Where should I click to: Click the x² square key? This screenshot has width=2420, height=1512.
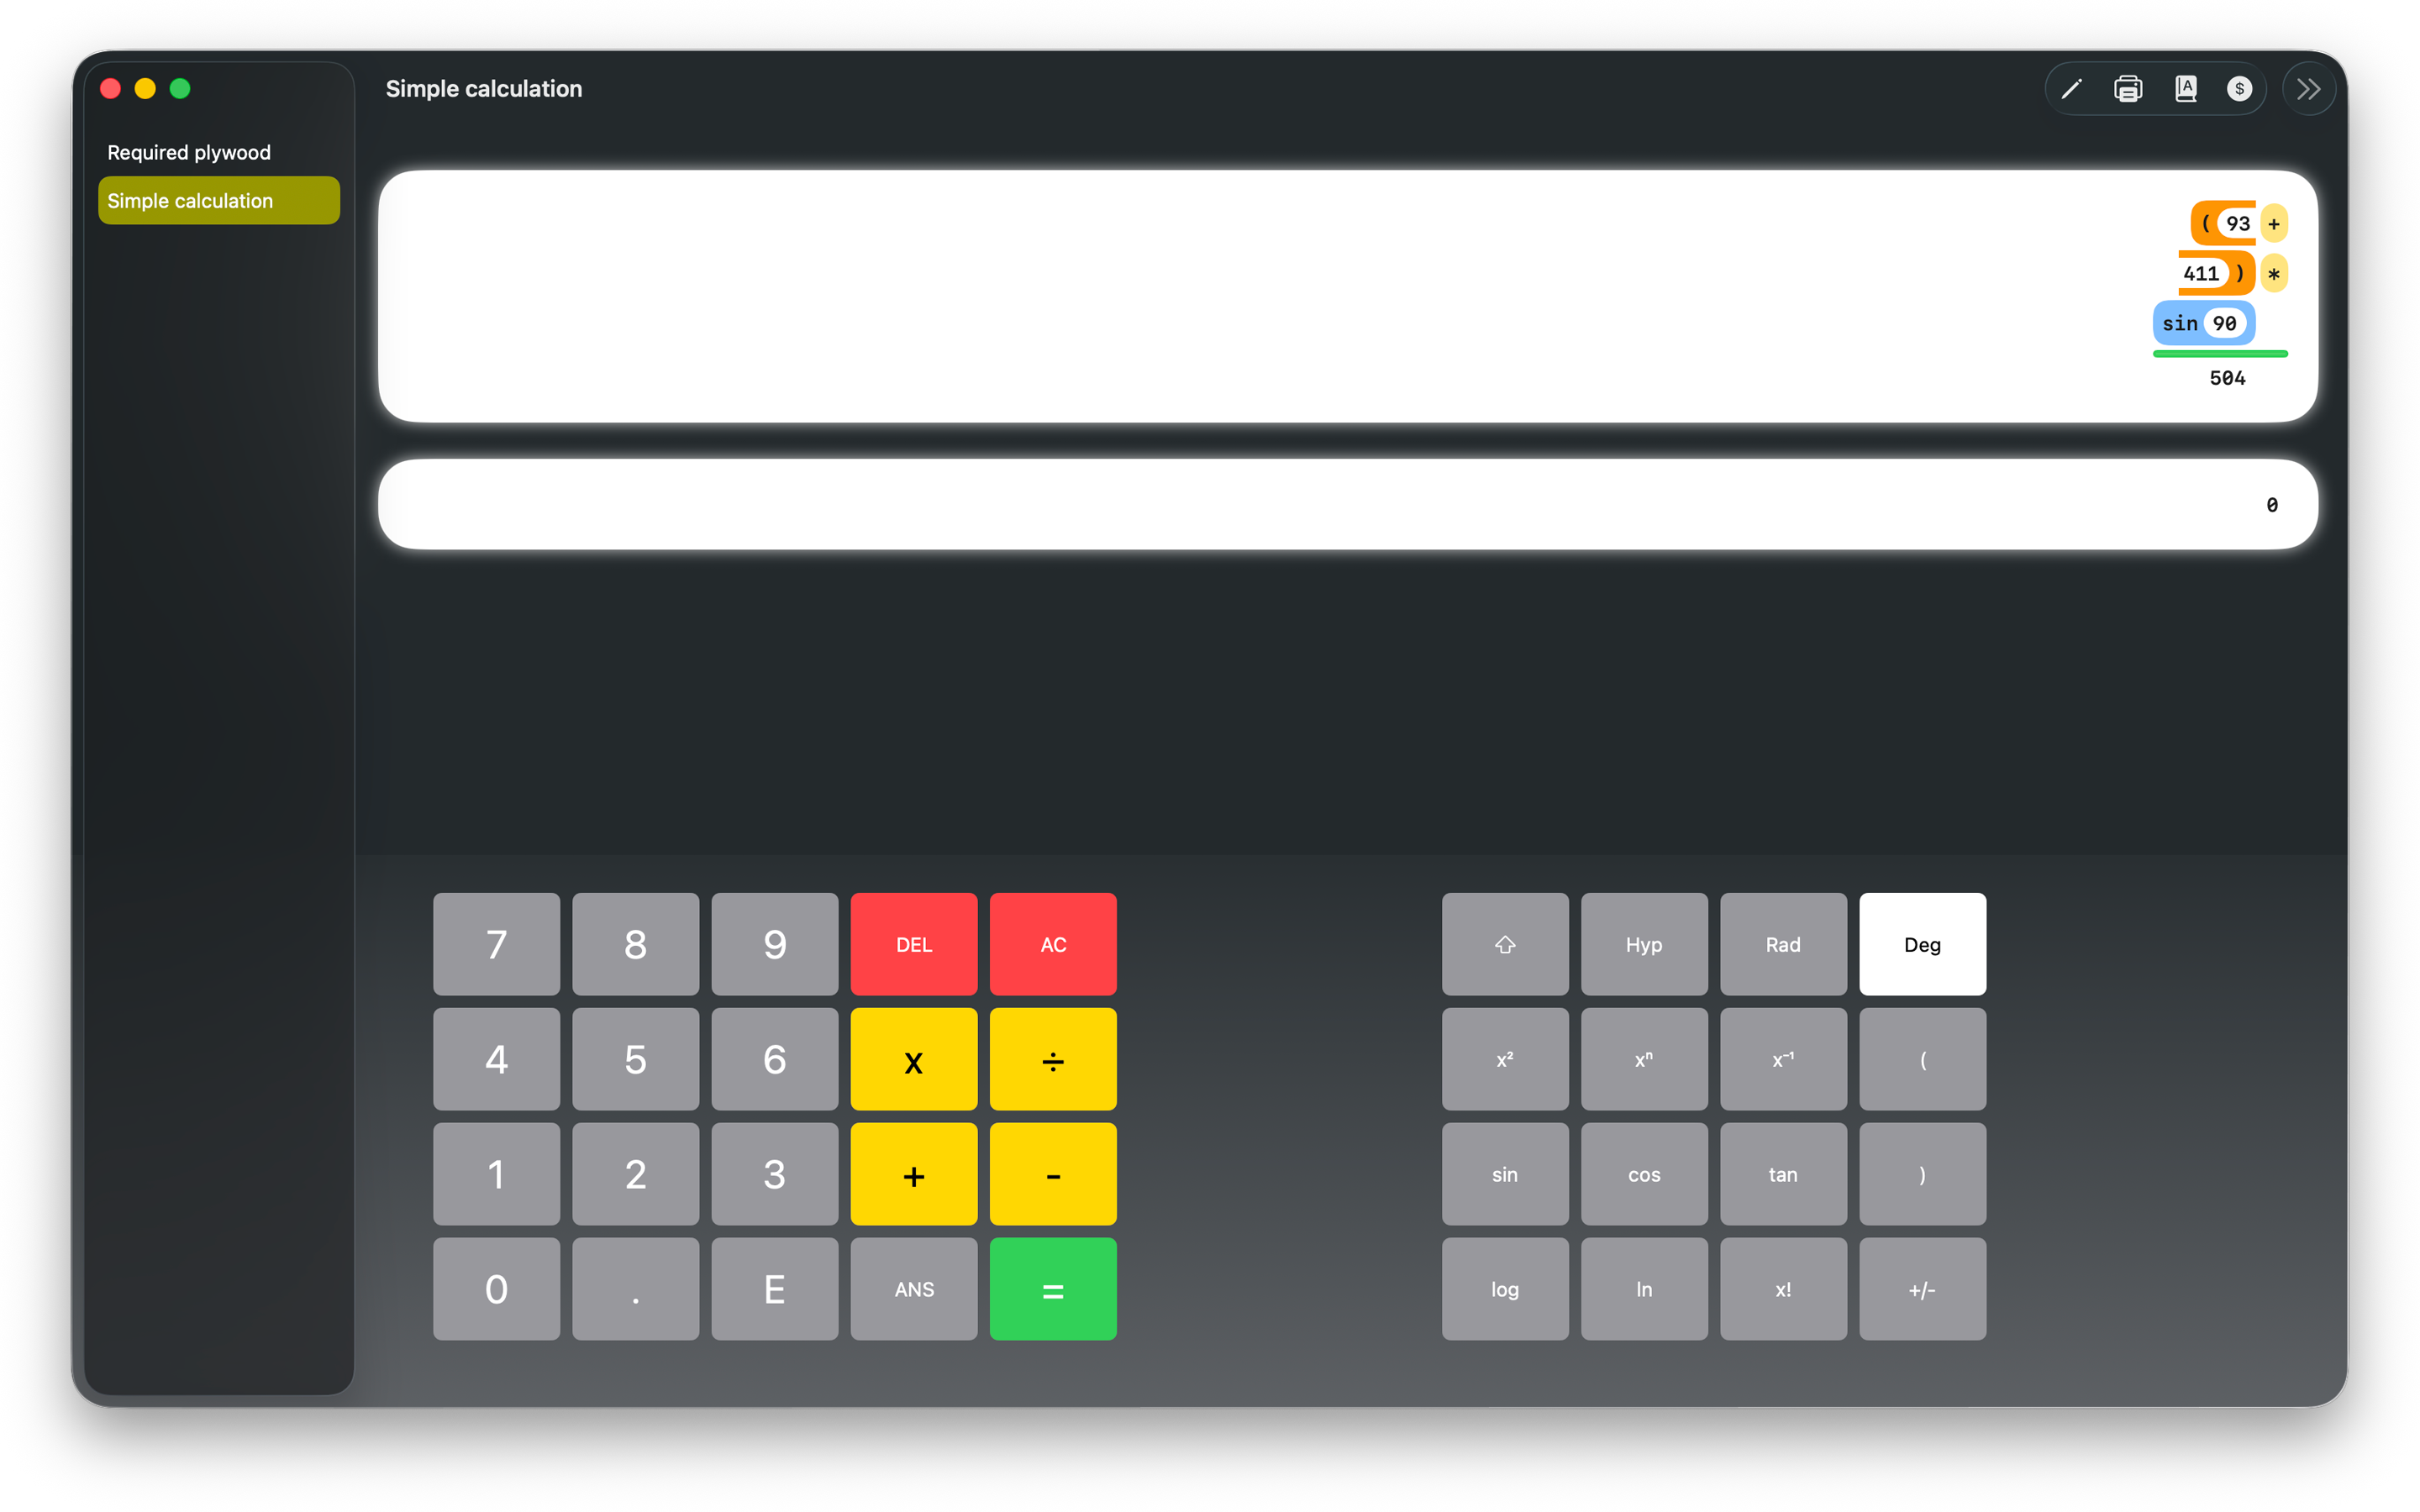[x=1504, y=1059]
